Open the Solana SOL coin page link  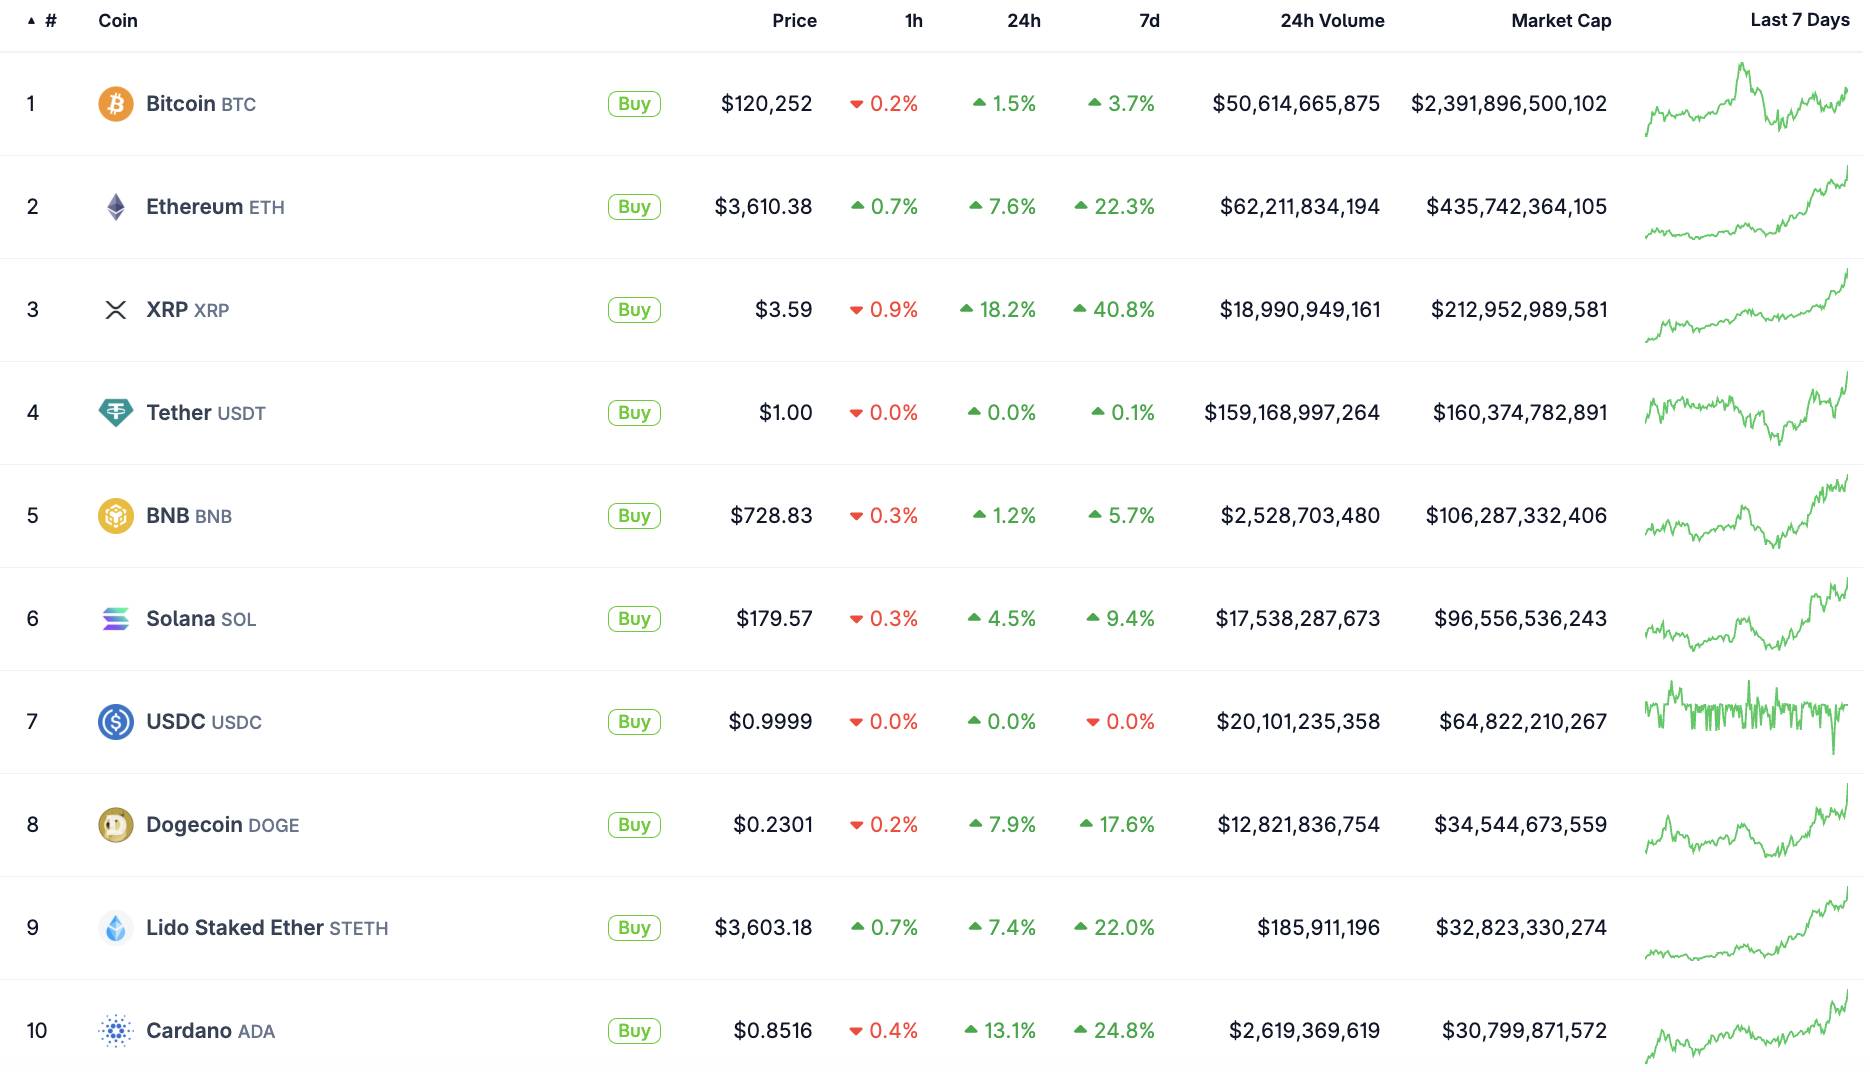(x=201, y=619)
